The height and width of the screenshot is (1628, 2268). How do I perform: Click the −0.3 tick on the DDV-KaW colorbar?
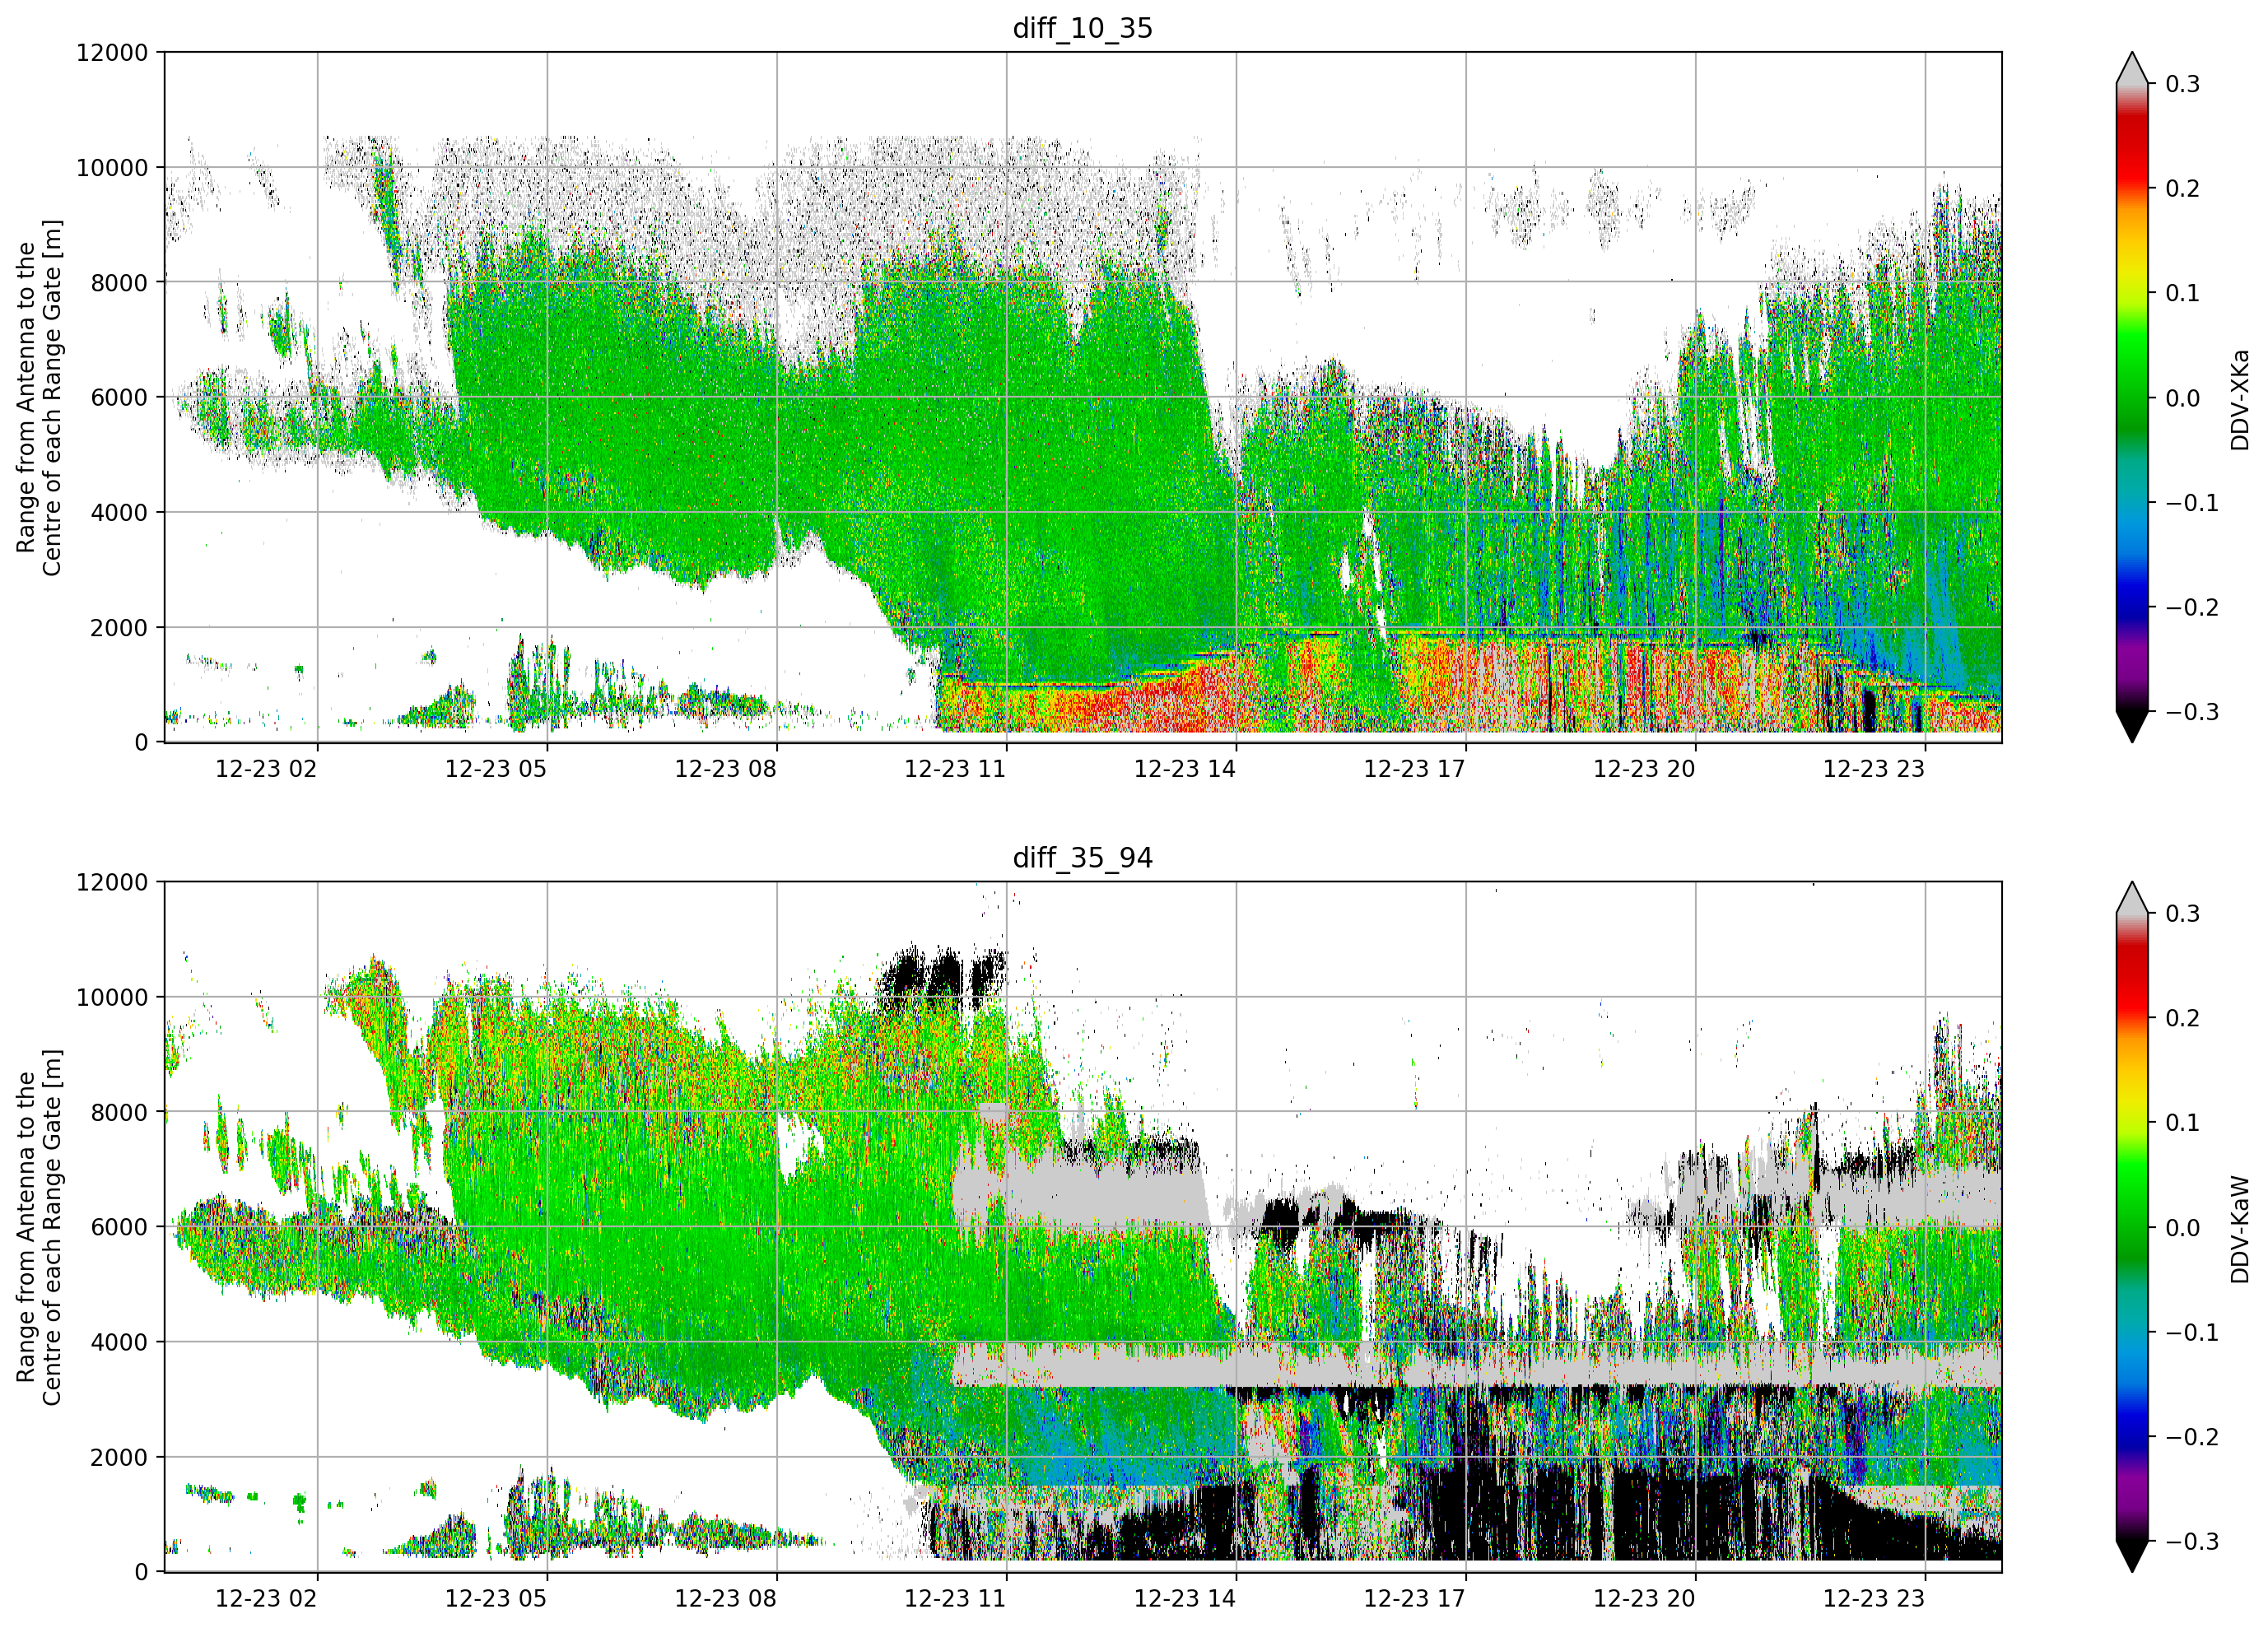click(x=2192, y=1542)
